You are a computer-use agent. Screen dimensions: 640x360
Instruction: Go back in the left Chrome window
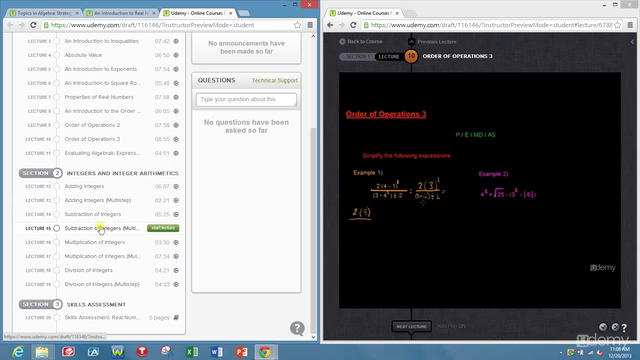point(10,25)
